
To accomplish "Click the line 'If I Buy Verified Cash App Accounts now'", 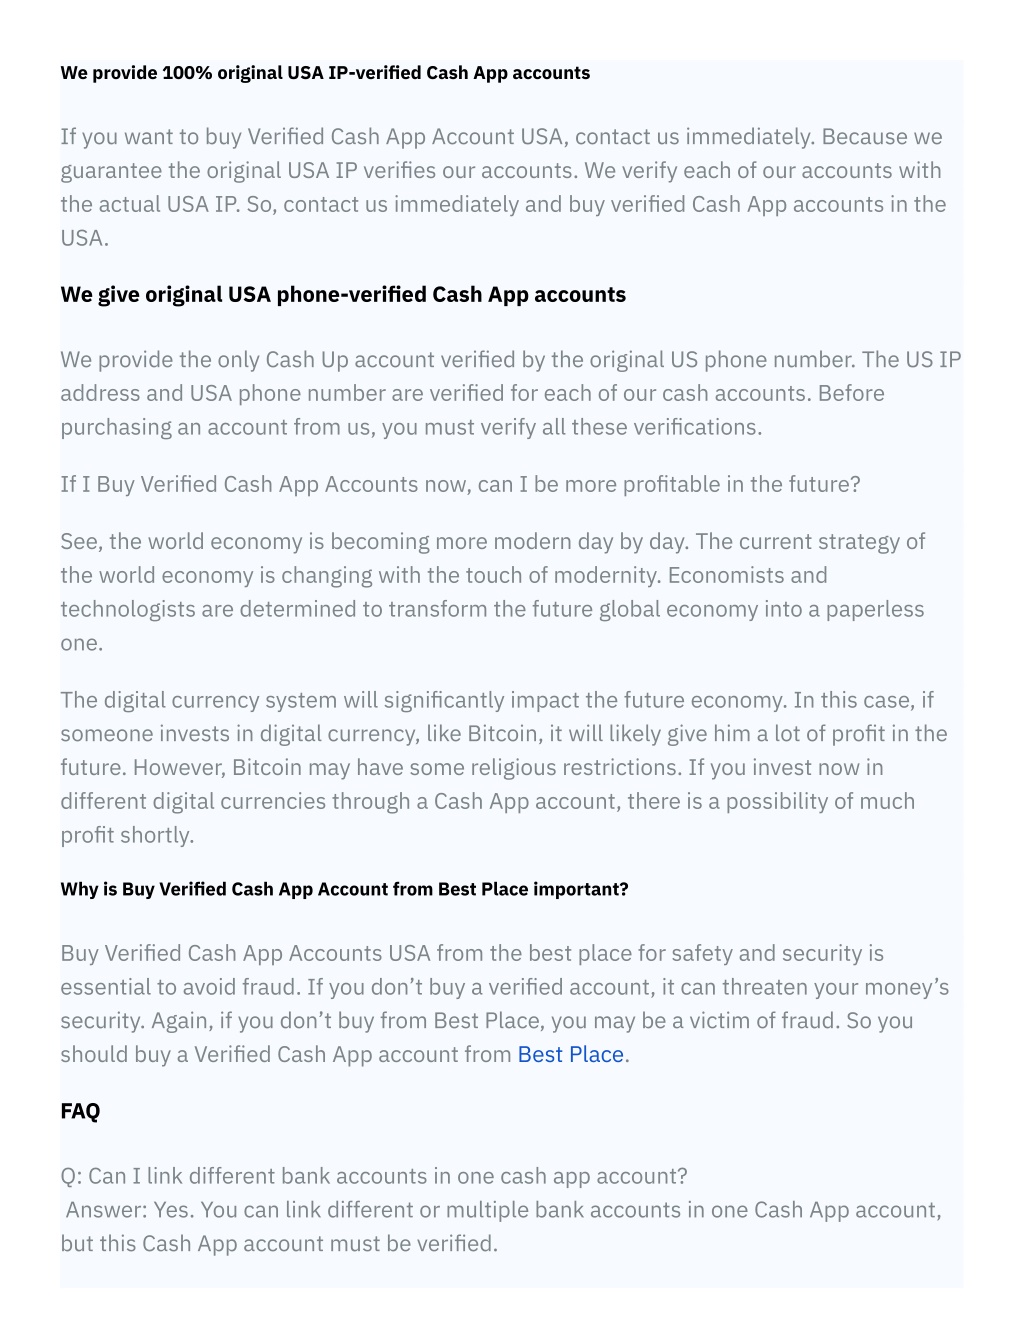I will 460,484.
